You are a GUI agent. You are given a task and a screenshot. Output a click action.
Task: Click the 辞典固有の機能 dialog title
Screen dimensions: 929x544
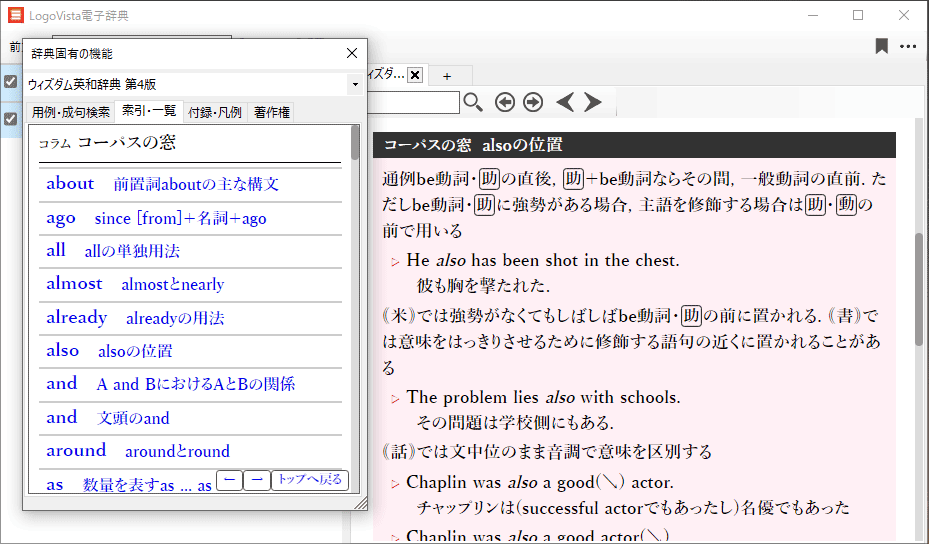(x=72, y=54)
